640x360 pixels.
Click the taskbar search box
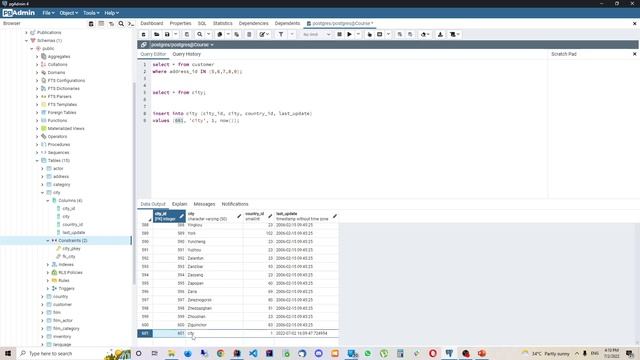tap(61, 353)
